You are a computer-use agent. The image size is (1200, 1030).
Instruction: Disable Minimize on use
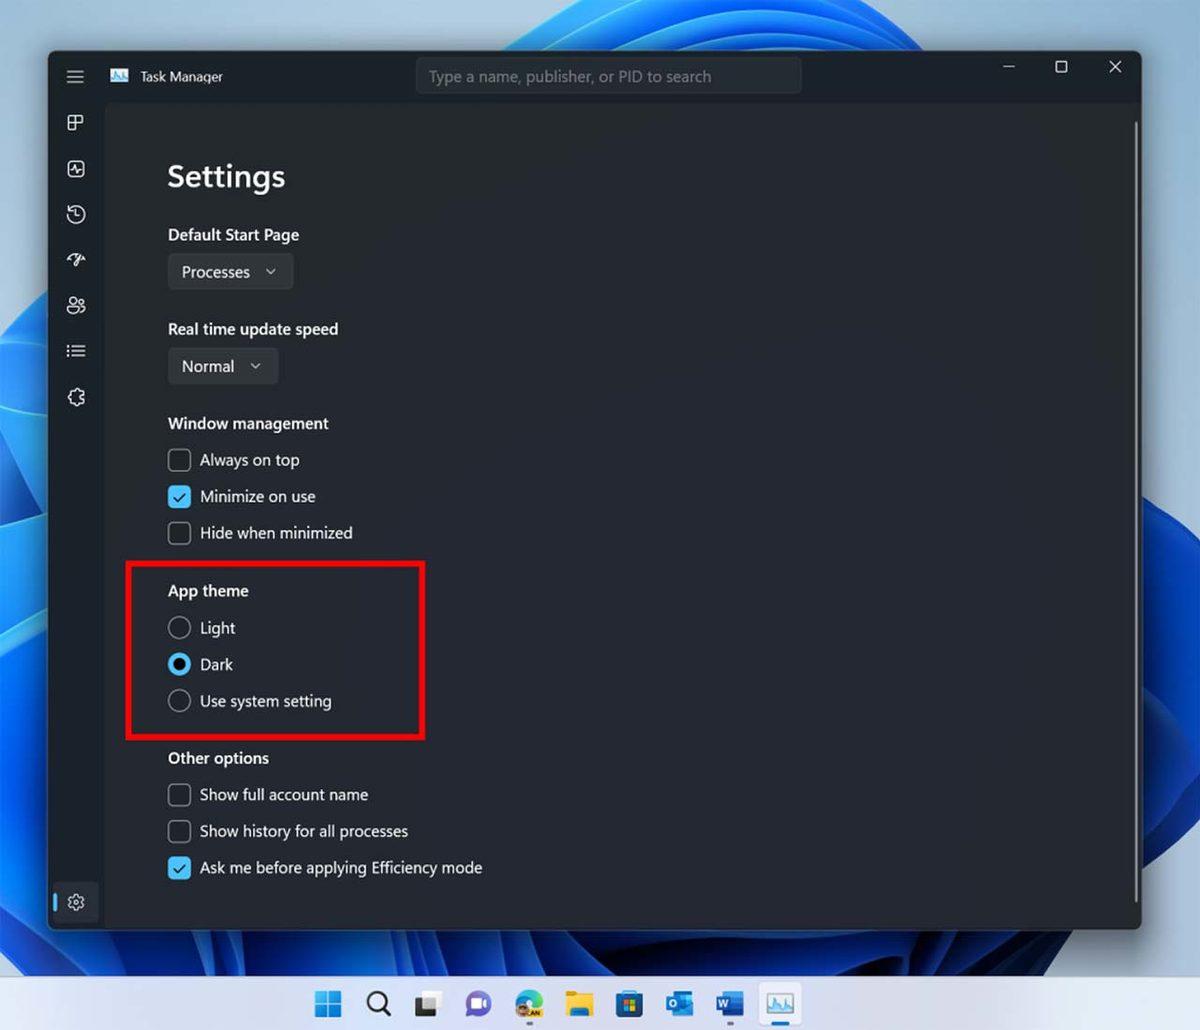tap(179, 496)
